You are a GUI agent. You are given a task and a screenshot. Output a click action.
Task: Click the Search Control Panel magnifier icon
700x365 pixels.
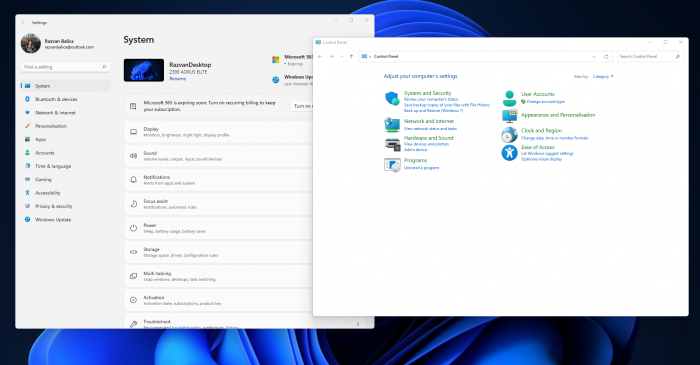coord(678,57)
